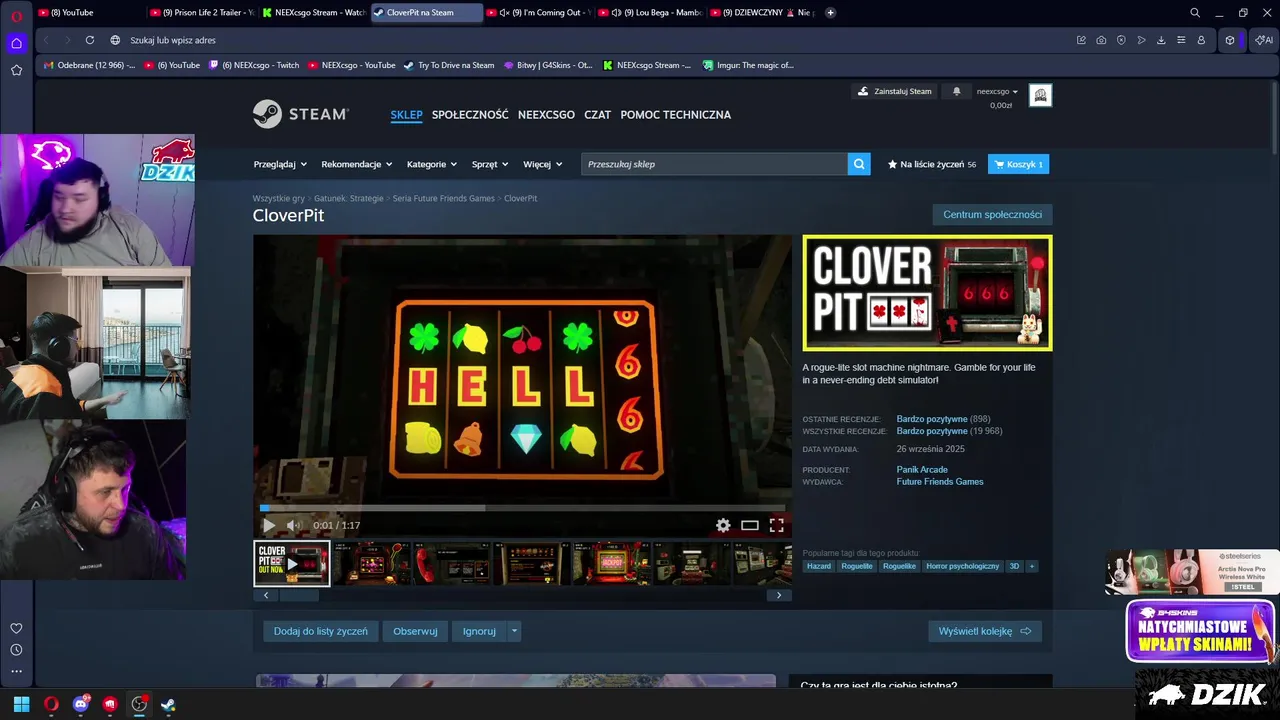Open sidebar history clock icon
Viewport: 1280px width, 720px height.
tap(16, 650)
